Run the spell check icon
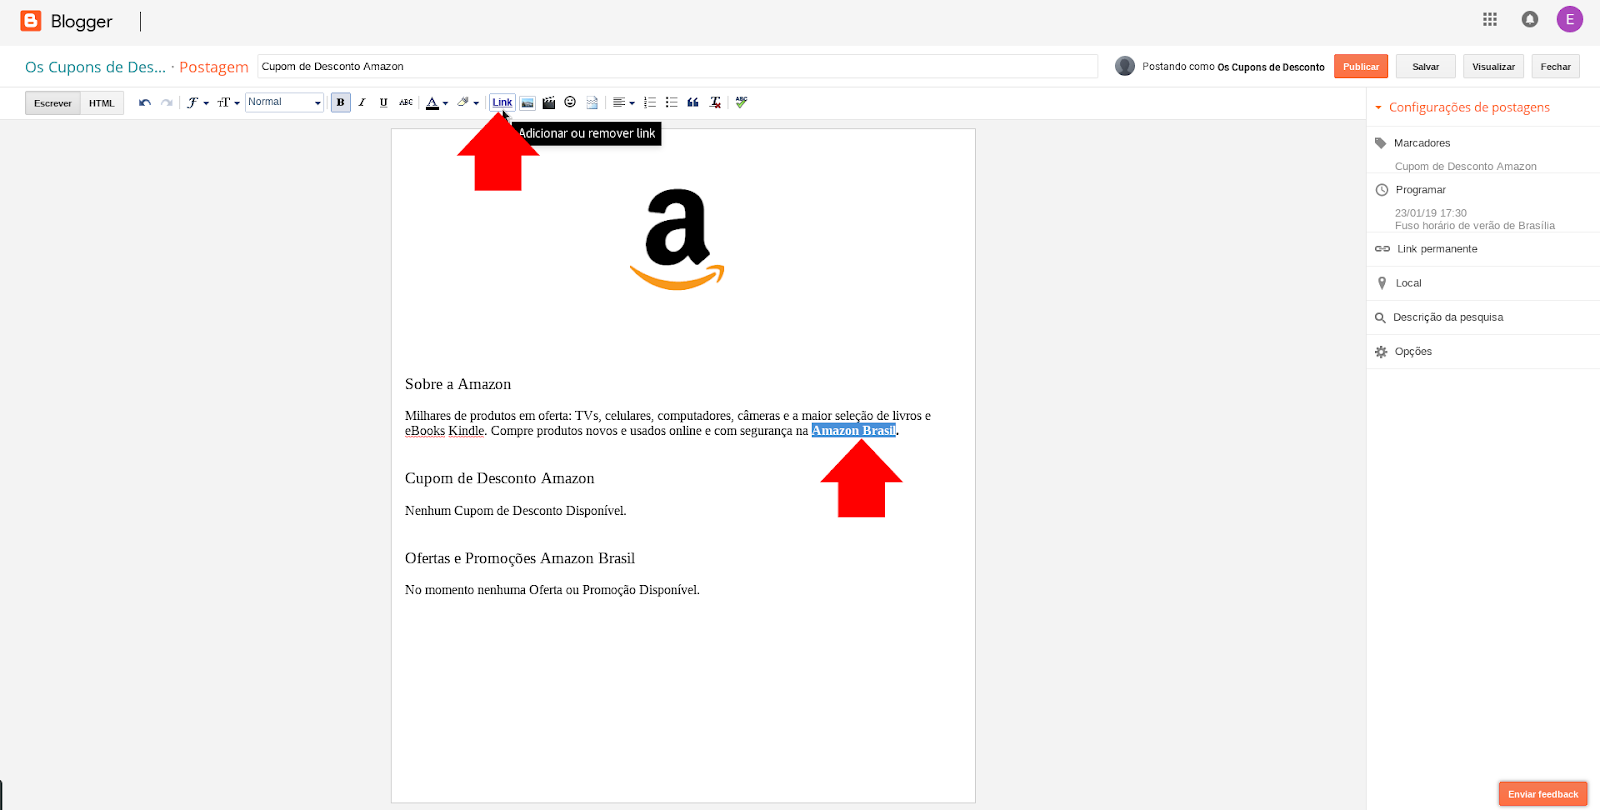 click(741, 102)
